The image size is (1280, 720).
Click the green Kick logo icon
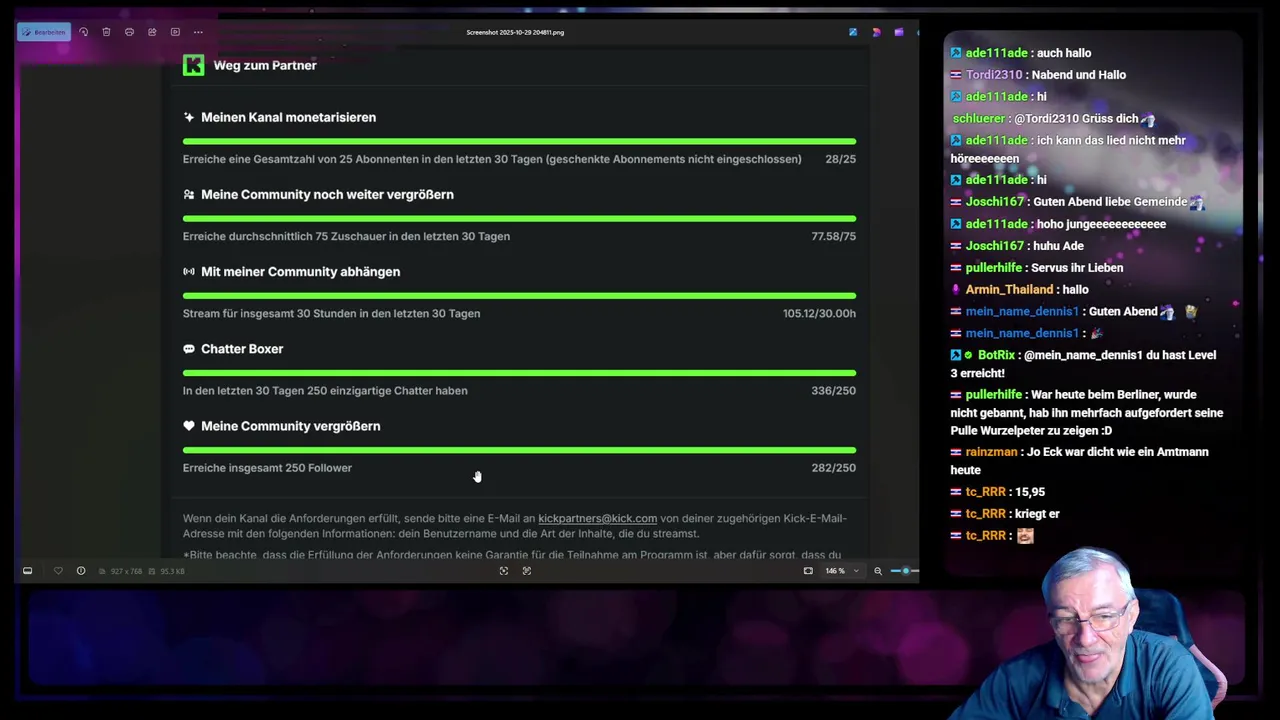[194, 65]
